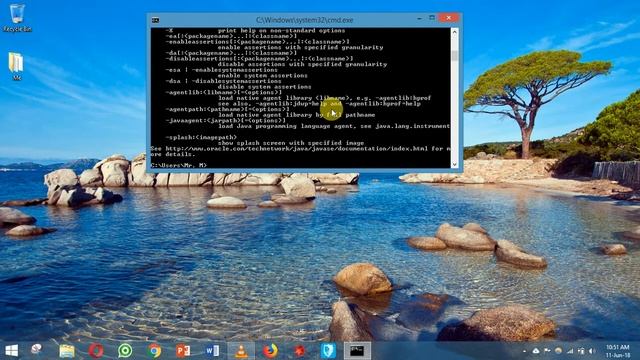Viewport: 640px width, 360px height.
Task: Open the green chat app taskbar icon
Action: point(125,351)
